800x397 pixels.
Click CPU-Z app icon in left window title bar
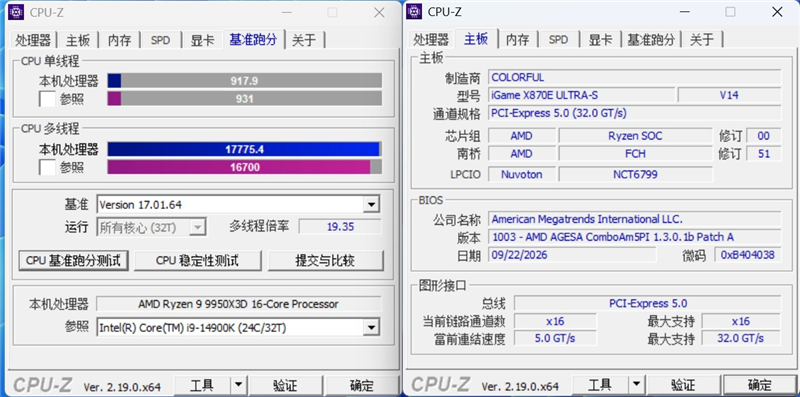pos(16,12)
